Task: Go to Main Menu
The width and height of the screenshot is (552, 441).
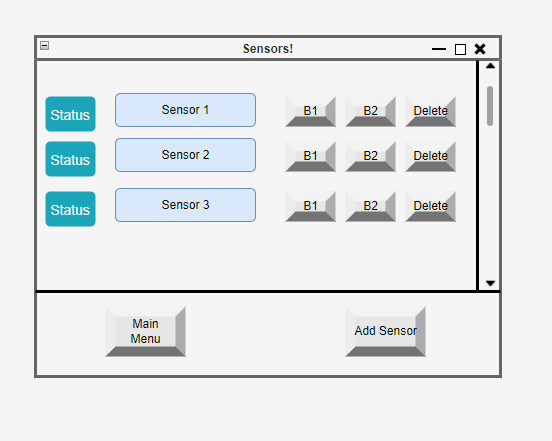Action: [145, 332]
